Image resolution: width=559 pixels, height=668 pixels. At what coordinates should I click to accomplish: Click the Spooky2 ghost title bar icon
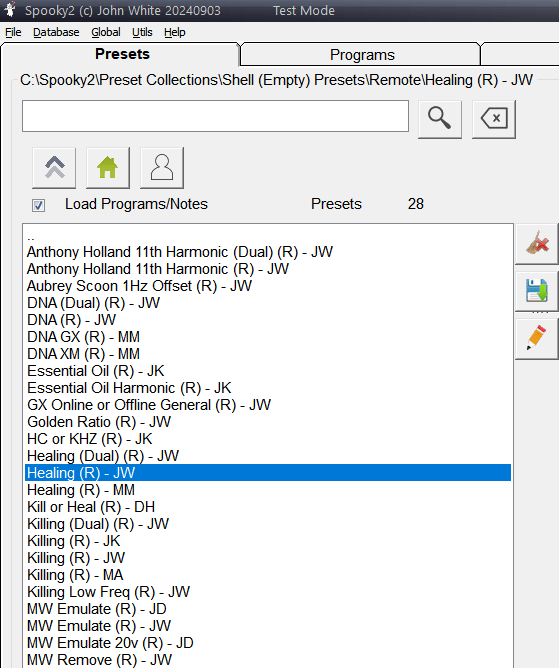tap(9, 10)
